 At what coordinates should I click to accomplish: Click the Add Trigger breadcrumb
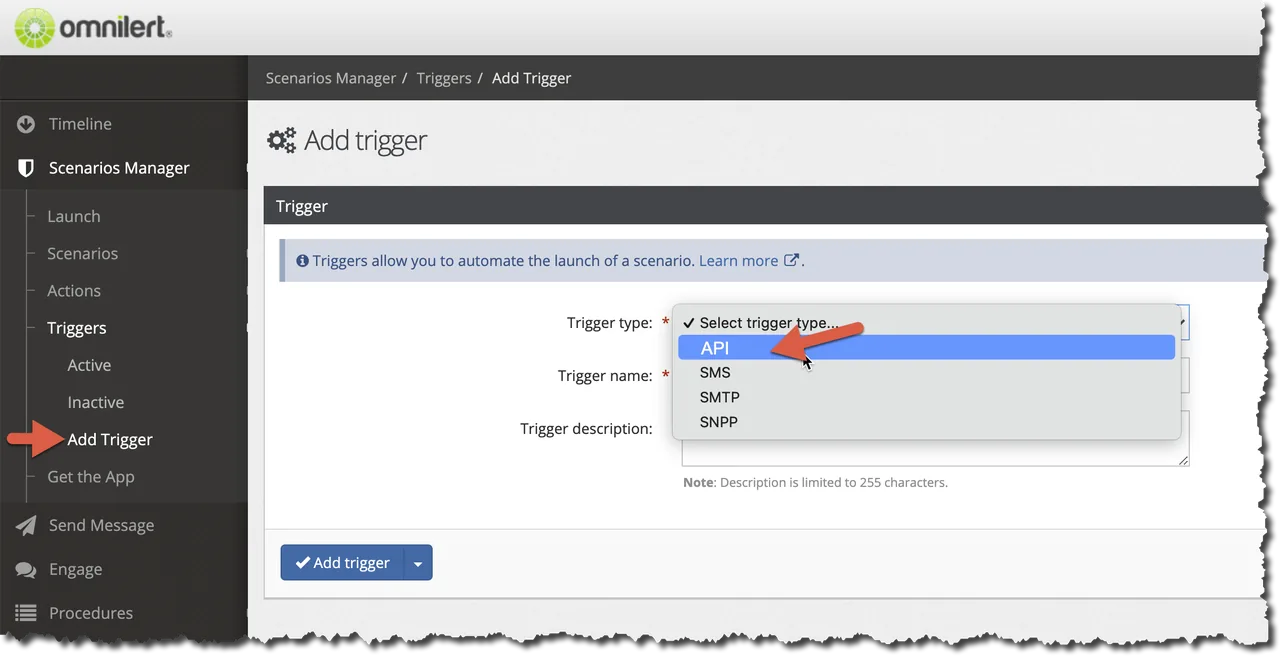(x=532, y=78)
